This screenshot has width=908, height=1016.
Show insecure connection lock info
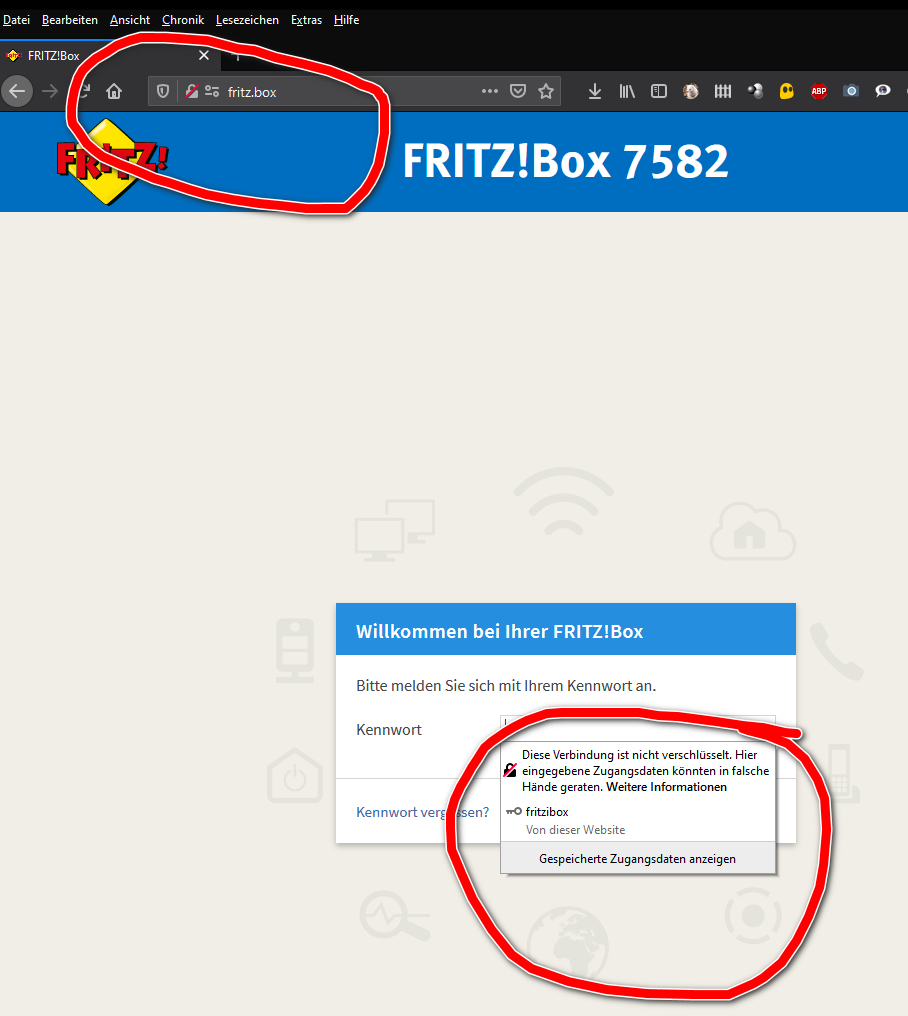click(x=192, y=91)
